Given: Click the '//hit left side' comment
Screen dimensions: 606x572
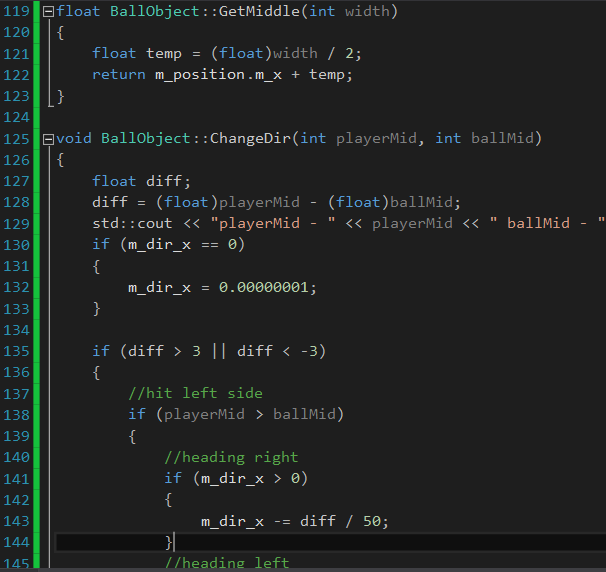Looking at the screenshot, I should click(195, 393).
